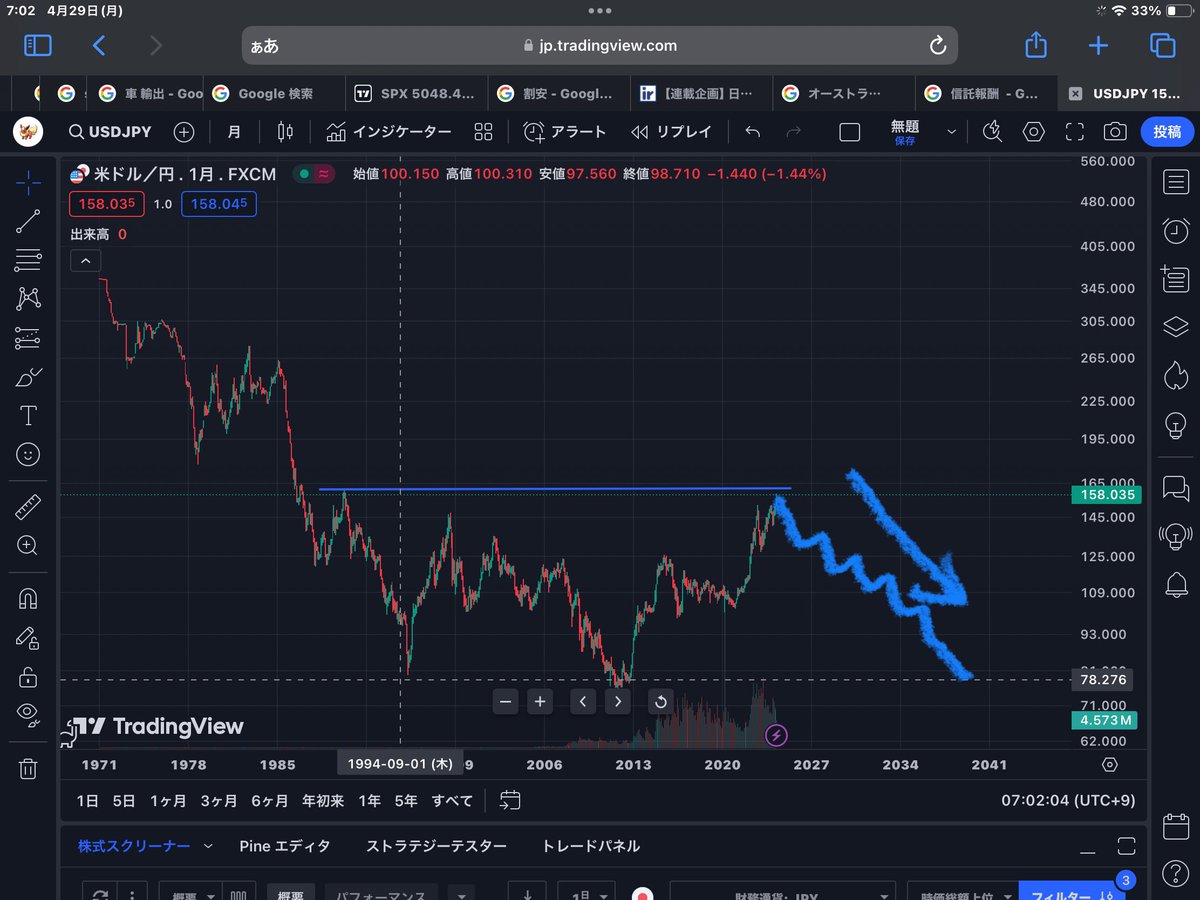Select the 1日 date range
This screenshot has width=1200, height=900.
coord(88,800)
